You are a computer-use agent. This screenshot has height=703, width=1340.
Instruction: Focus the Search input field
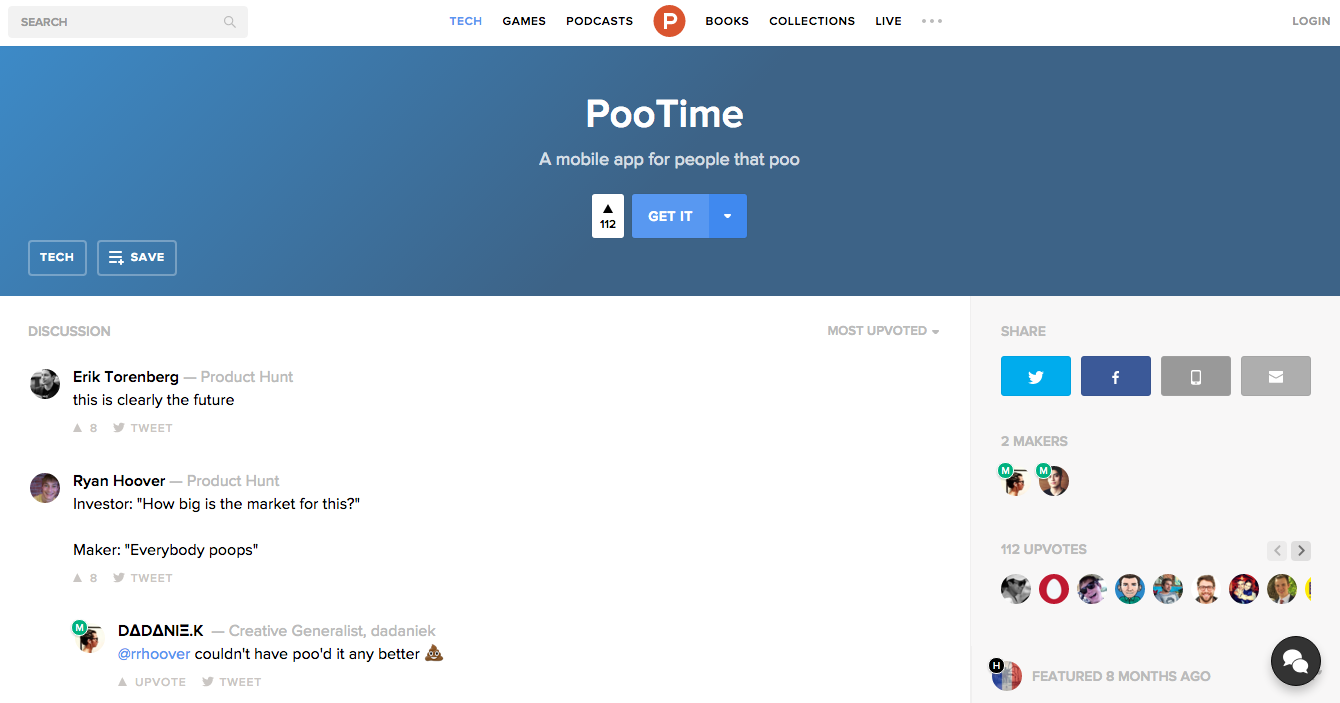coord(128,22)
